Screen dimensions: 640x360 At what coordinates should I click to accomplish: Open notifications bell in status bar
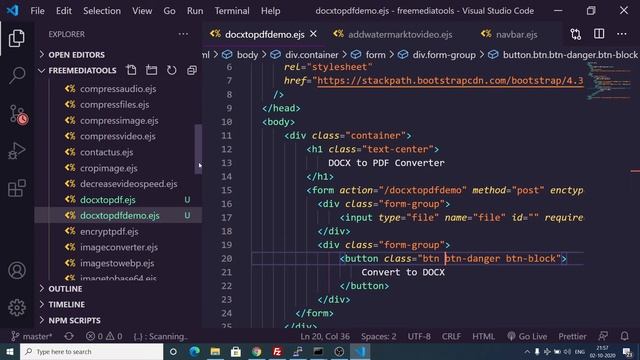coord(624,336)
